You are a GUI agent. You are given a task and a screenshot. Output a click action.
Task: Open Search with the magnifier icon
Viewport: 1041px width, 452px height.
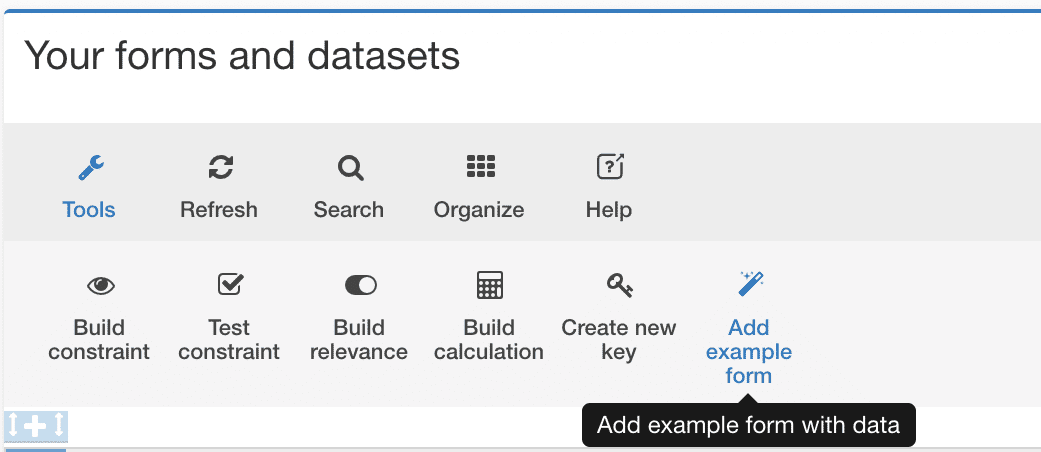pyautogui.click(x=349, y=168)
